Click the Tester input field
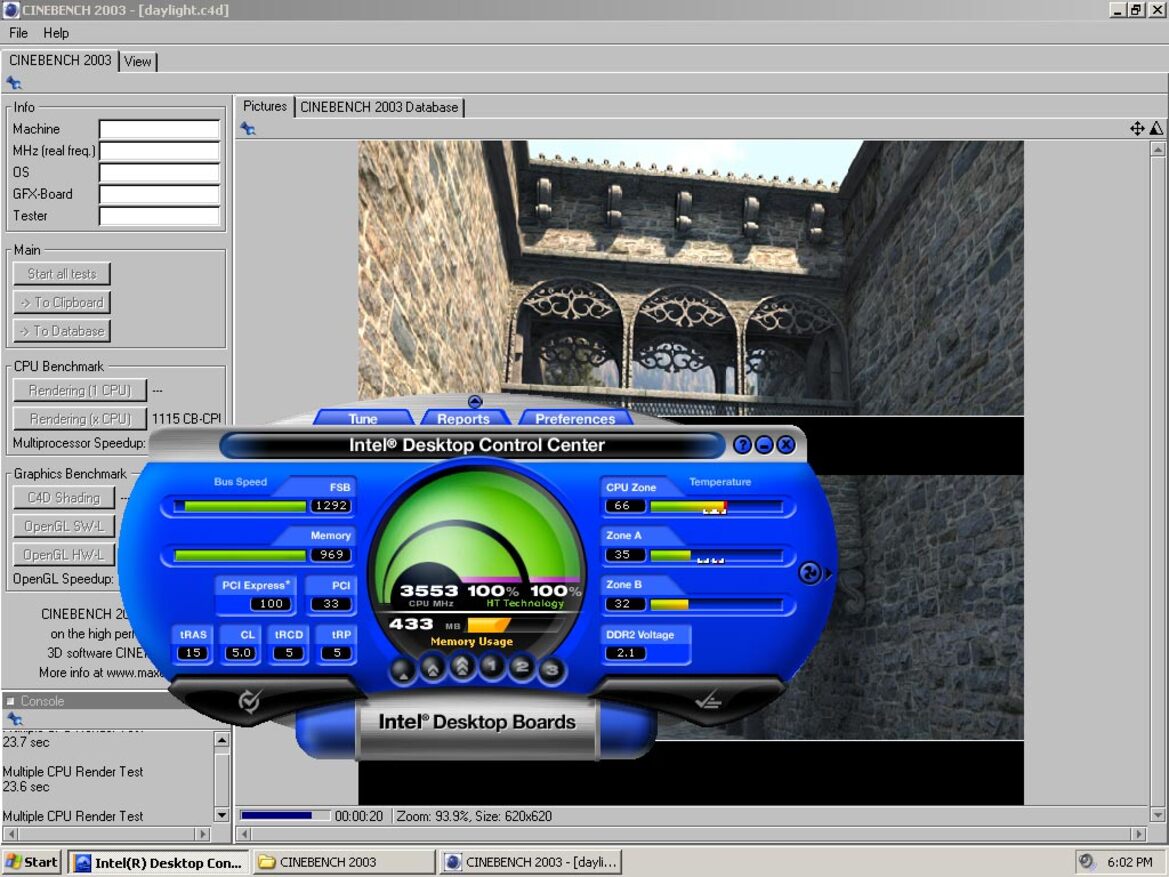Screen dimensions: 1169x877 point(160,216)
